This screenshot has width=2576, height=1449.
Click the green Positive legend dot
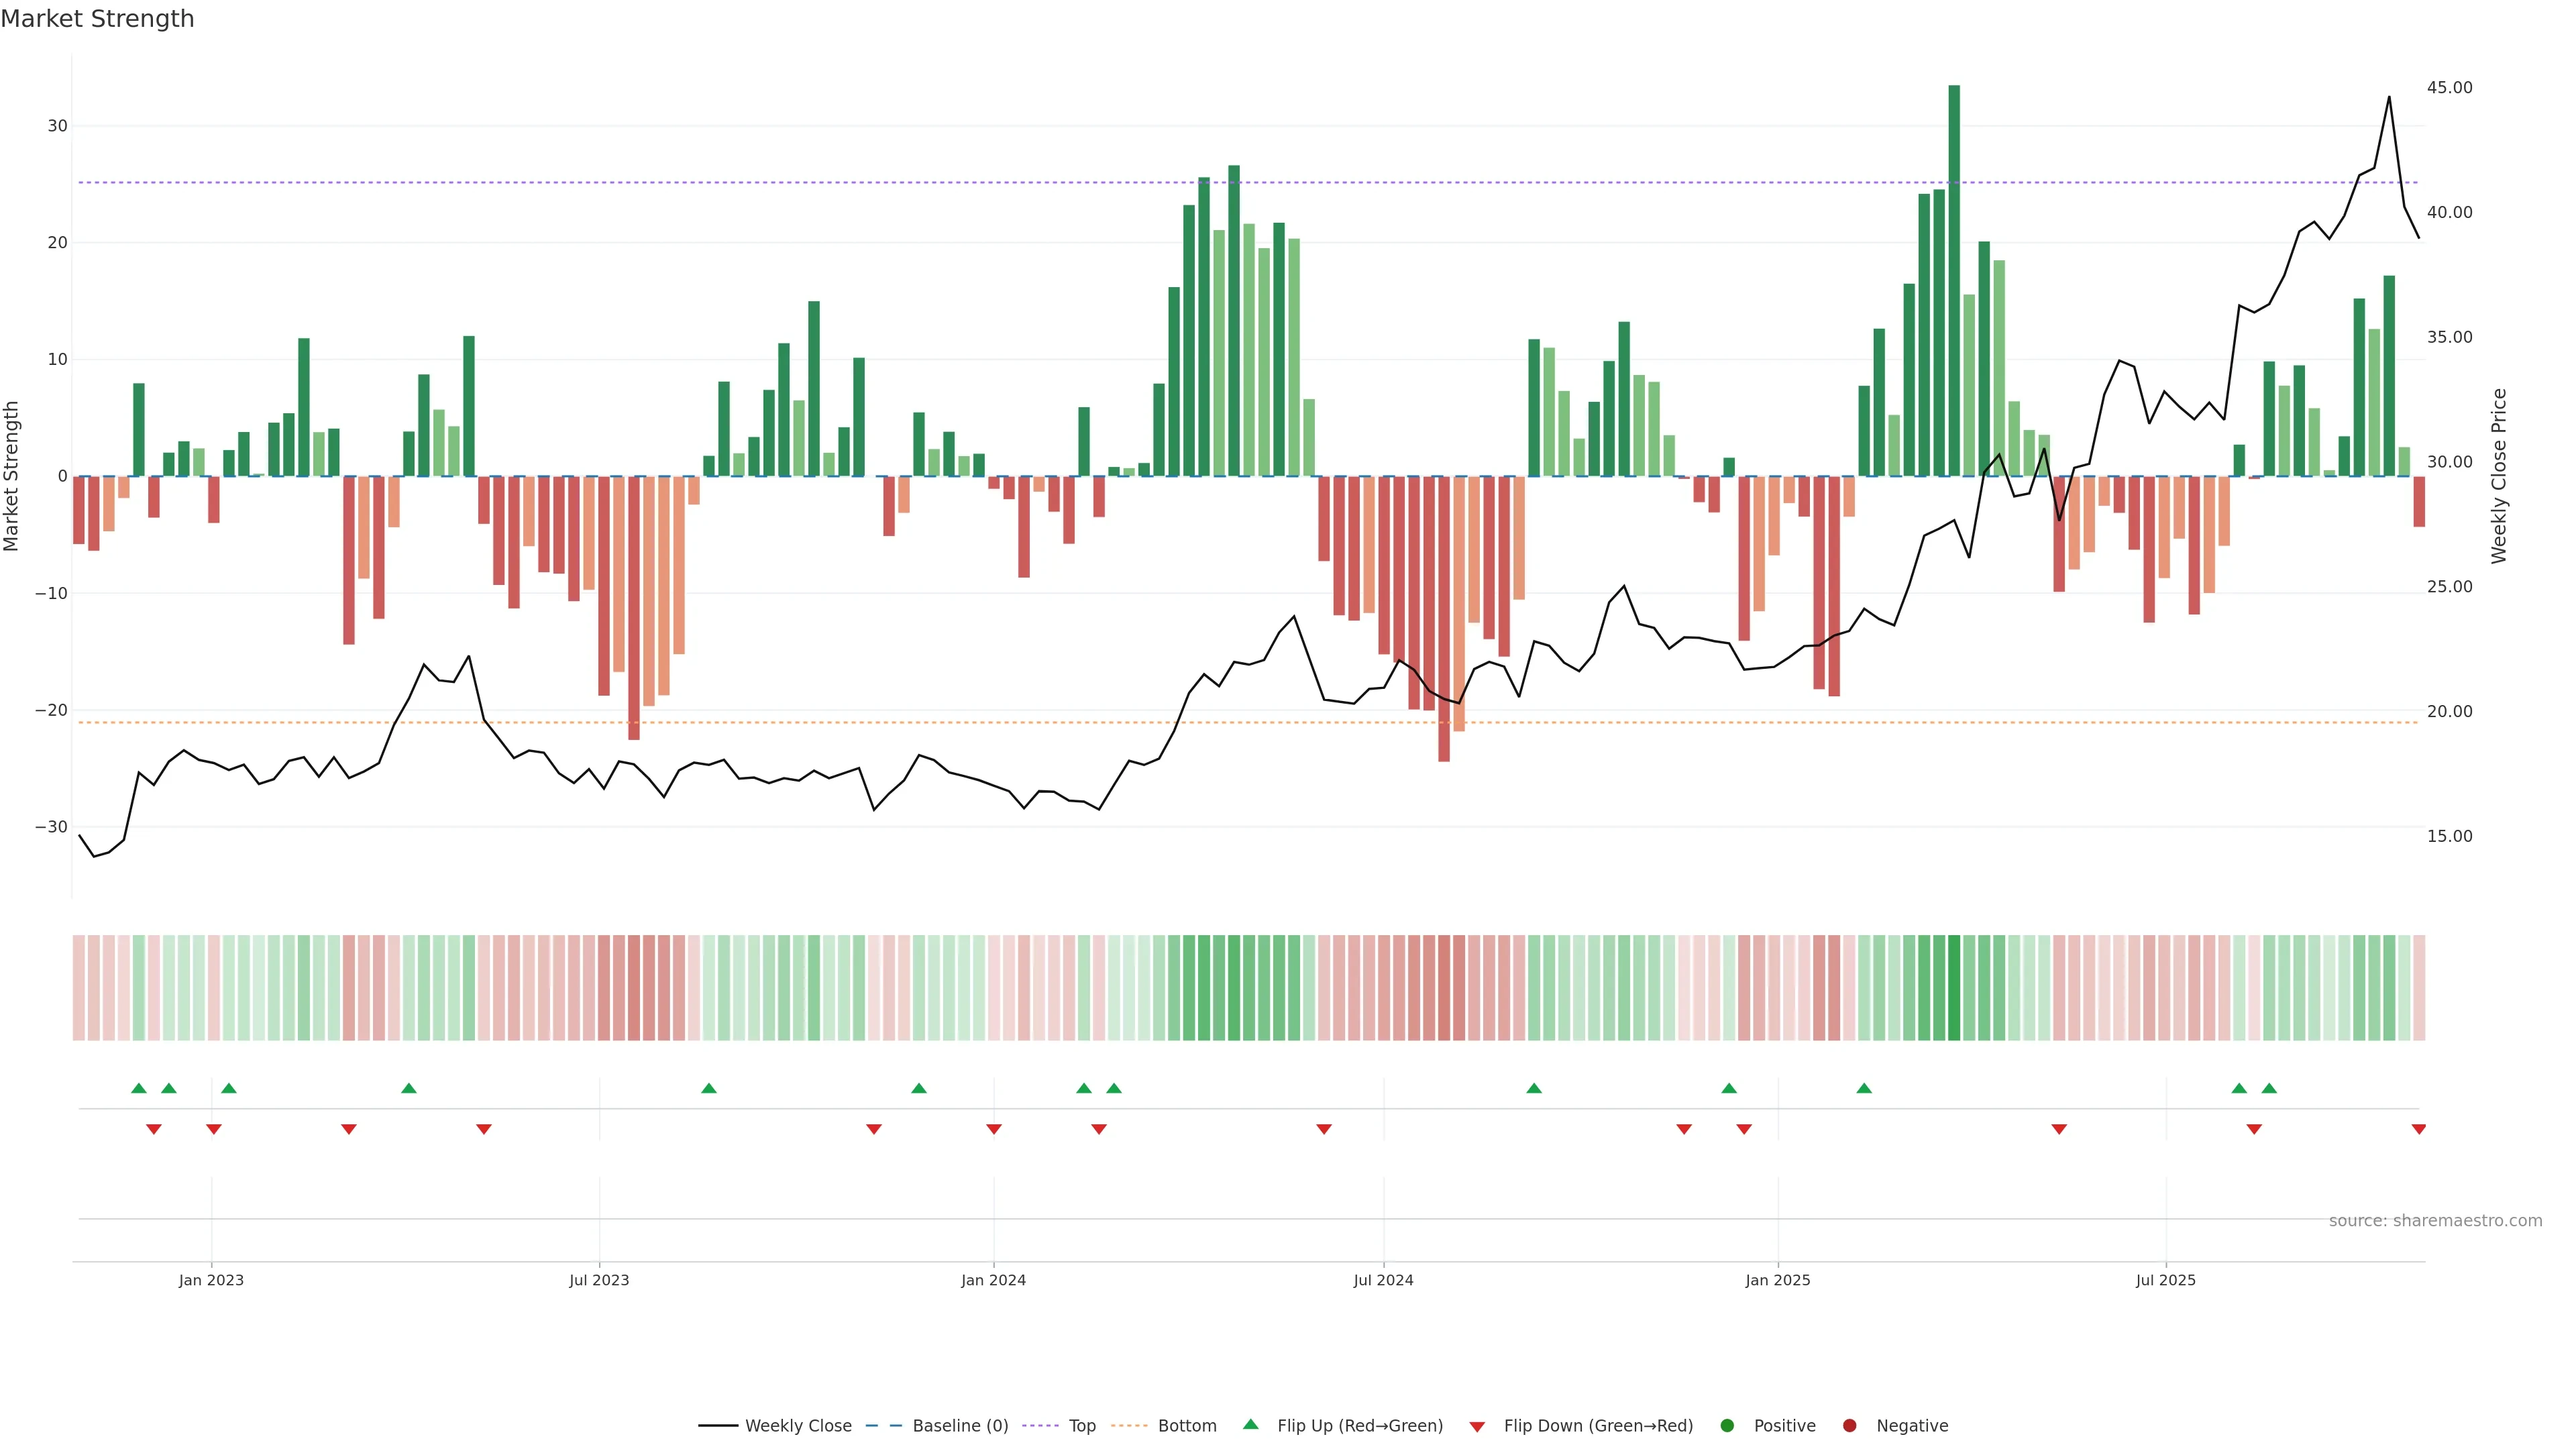pyautogui.click(x=1727, y=1426)
